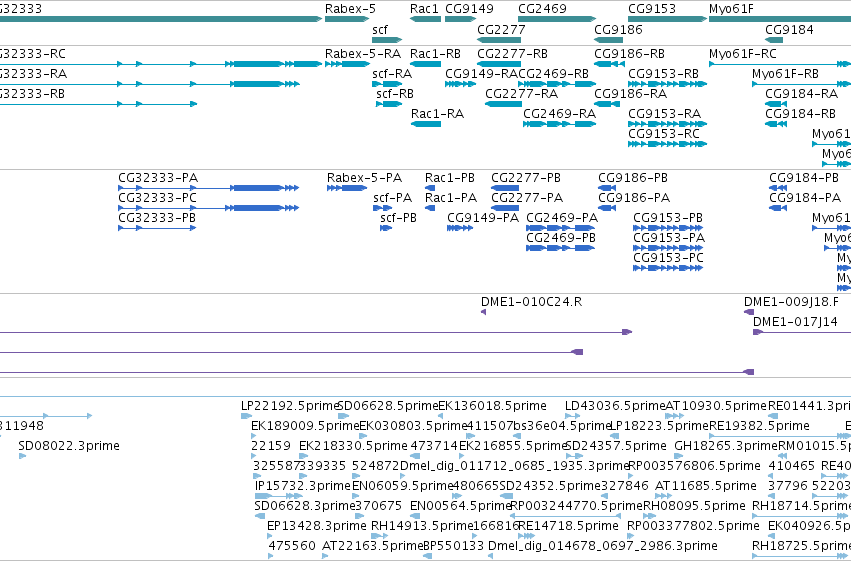Select transcript CG9153-RC
Image resolution: width=851 pixels, height=561 pixels.
point(668,144)
